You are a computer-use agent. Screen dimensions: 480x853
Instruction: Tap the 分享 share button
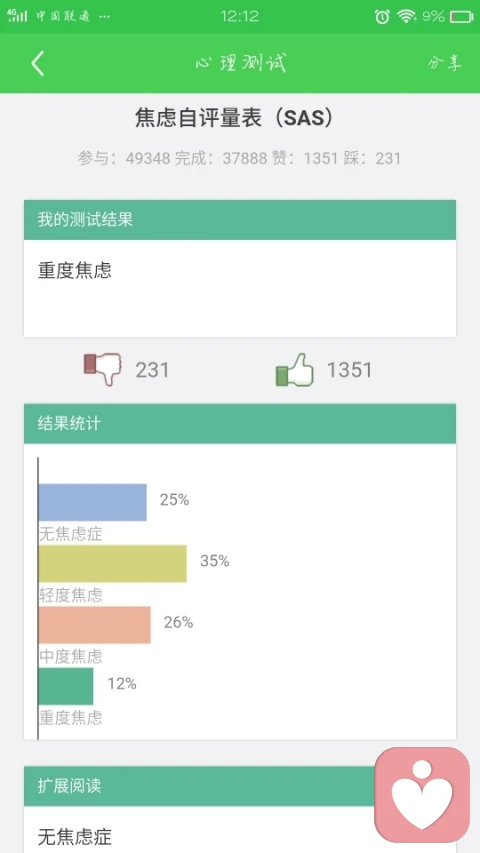[x=445, y=63]
